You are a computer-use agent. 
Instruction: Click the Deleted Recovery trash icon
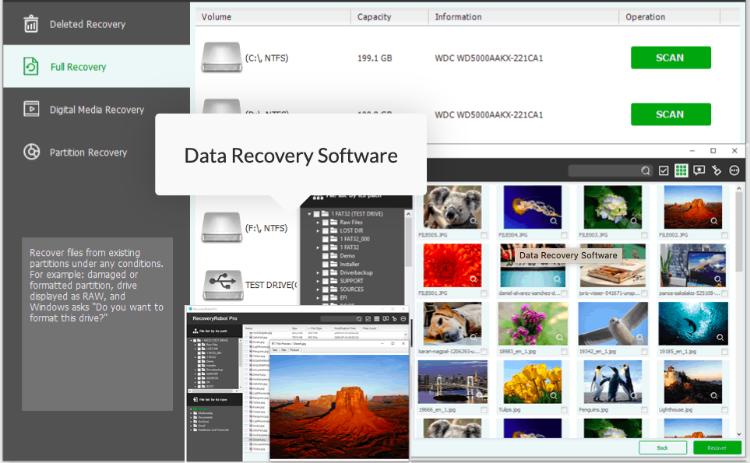pyautogui.click(x=31, y=23)
